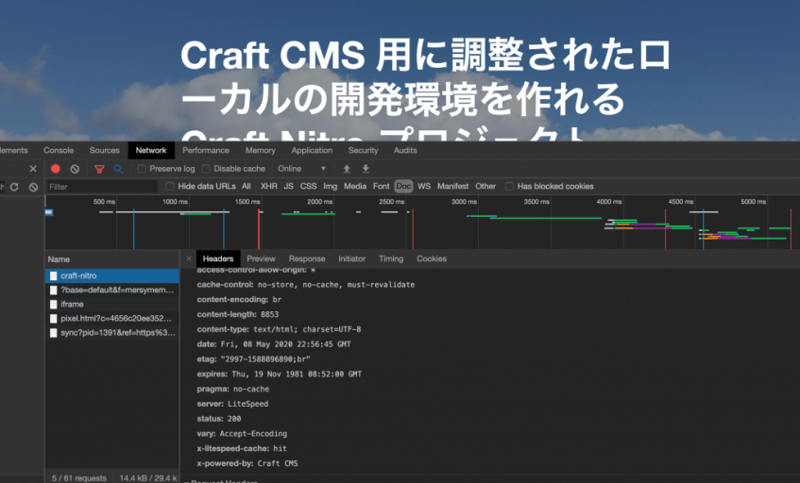Click the Filter text input field
Image resolution: width=800 pixels, height=483 pixels.
[100, 186]
